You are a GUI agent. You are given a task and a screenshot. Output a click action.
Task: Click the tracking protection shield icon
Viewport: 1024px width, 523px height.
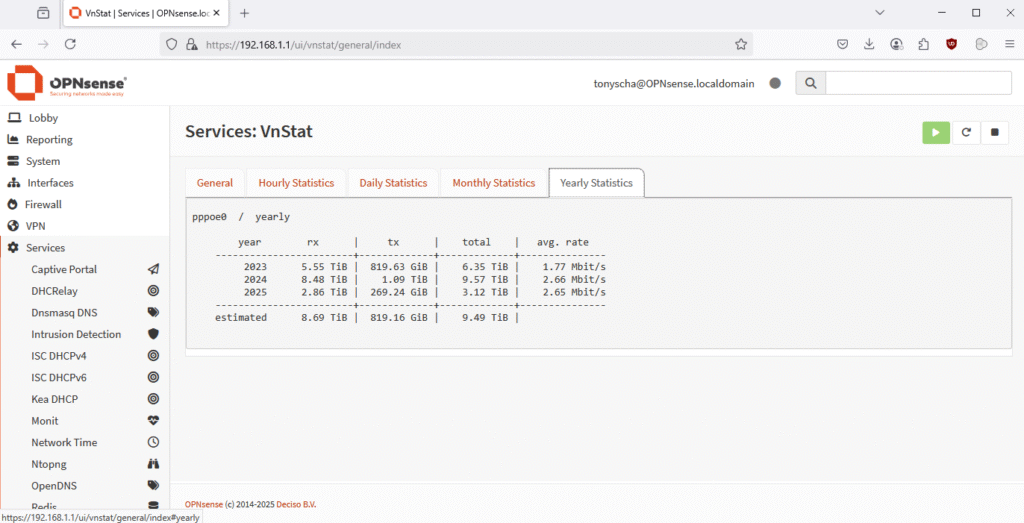click(x=172, y=44)
